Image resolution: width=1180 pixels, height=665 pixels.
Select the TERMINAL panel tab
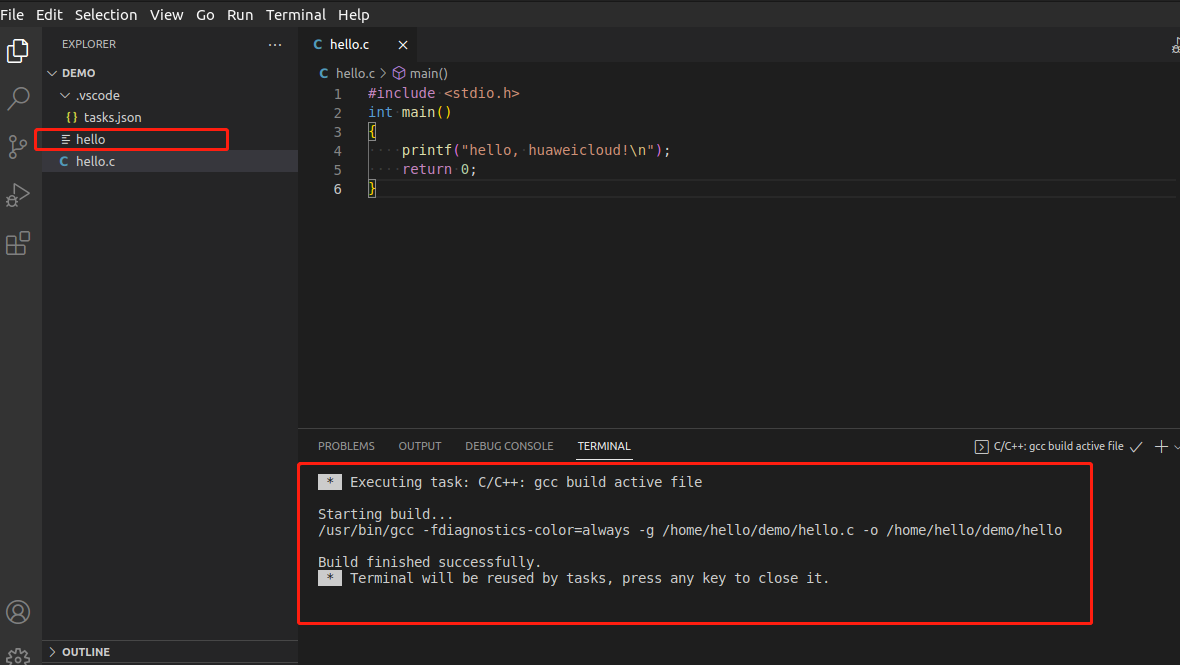604,446
